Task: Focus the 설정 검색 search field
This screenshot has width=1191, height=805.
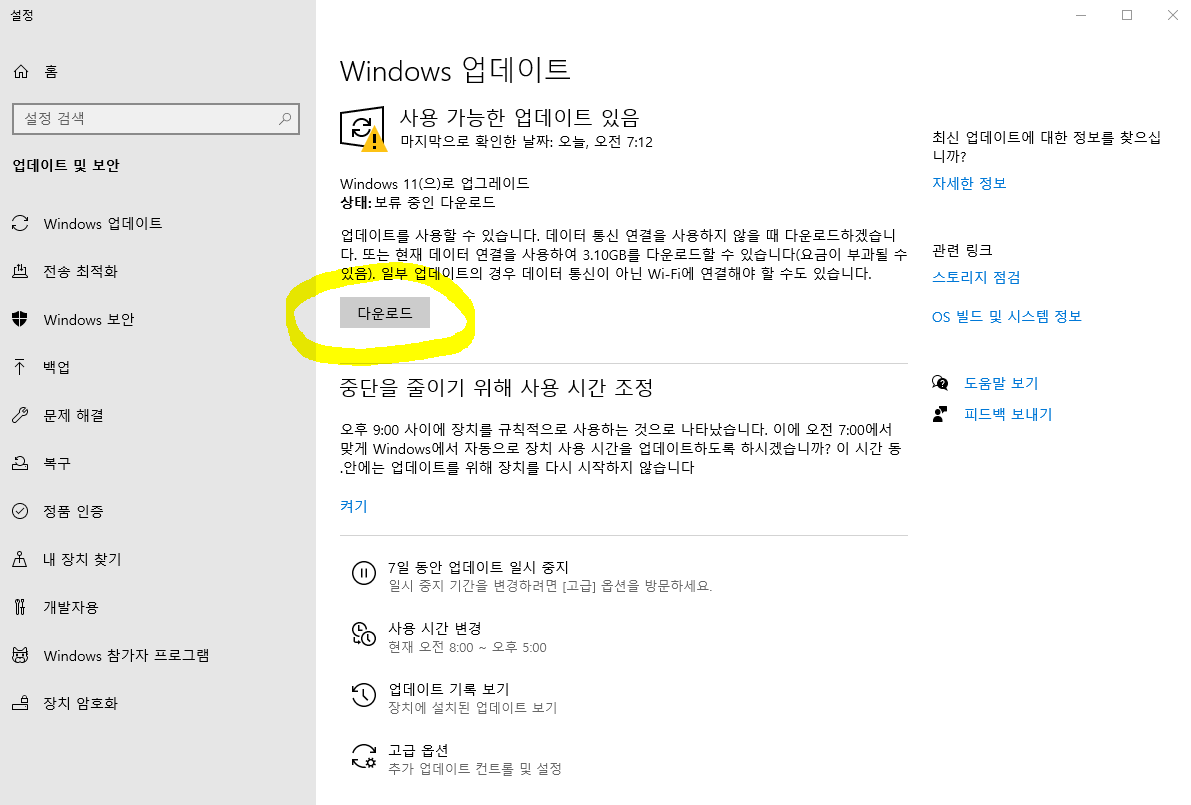Action: pyautogui.click(x=156, y=118)
